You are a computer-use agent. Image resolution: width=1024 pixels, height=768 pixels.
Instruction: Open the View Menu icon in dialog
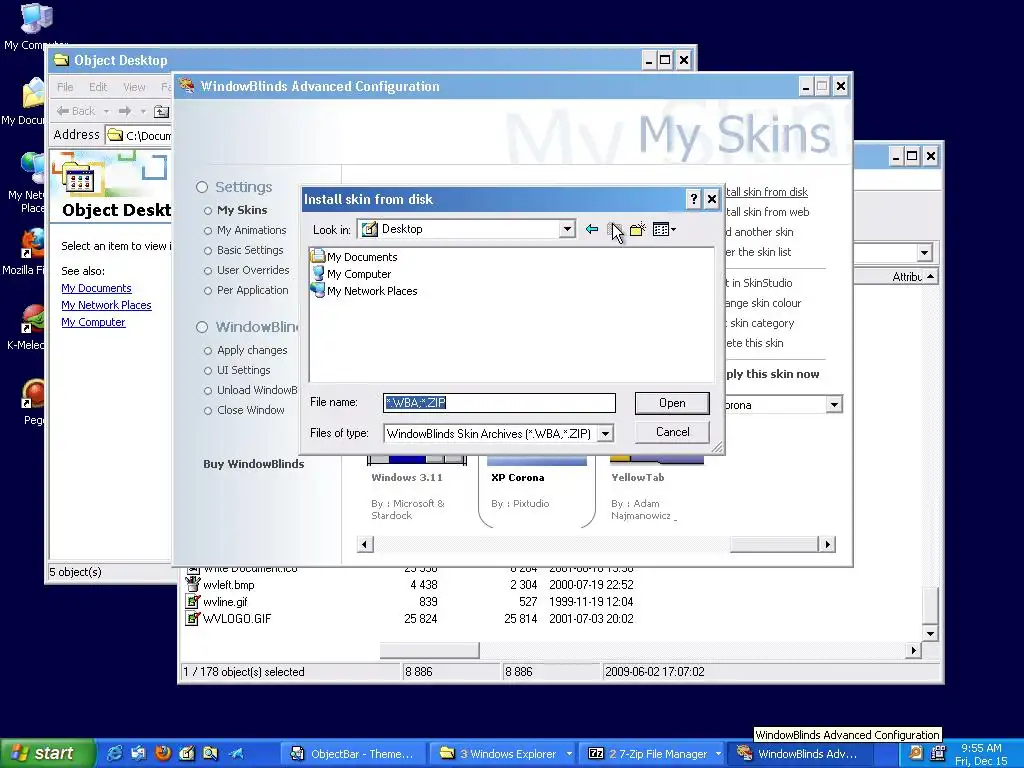tap(664, 229)
